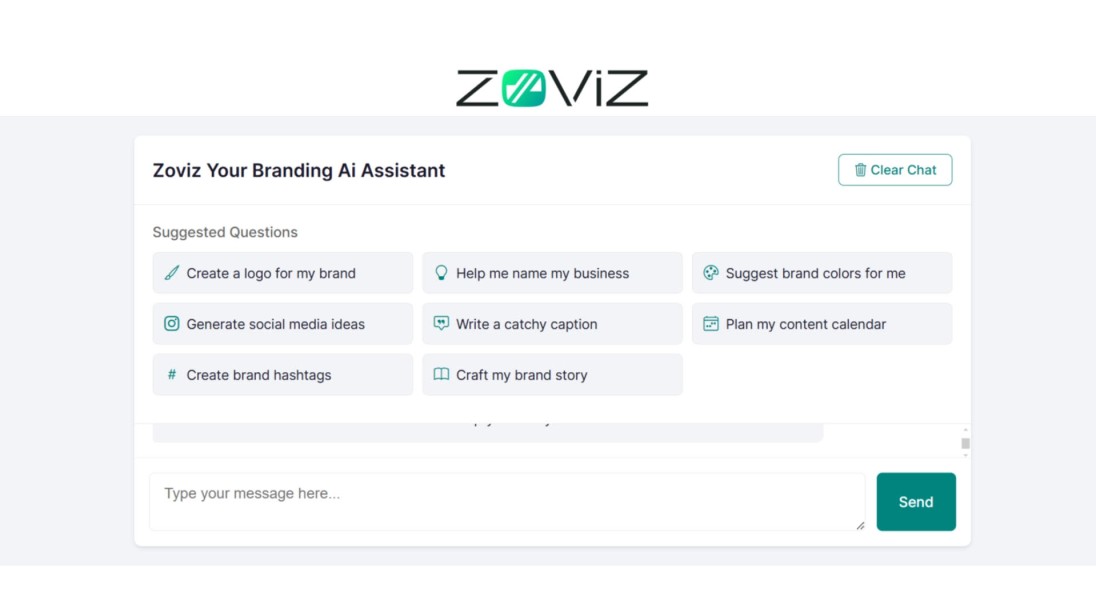Send the chat message

916,501
